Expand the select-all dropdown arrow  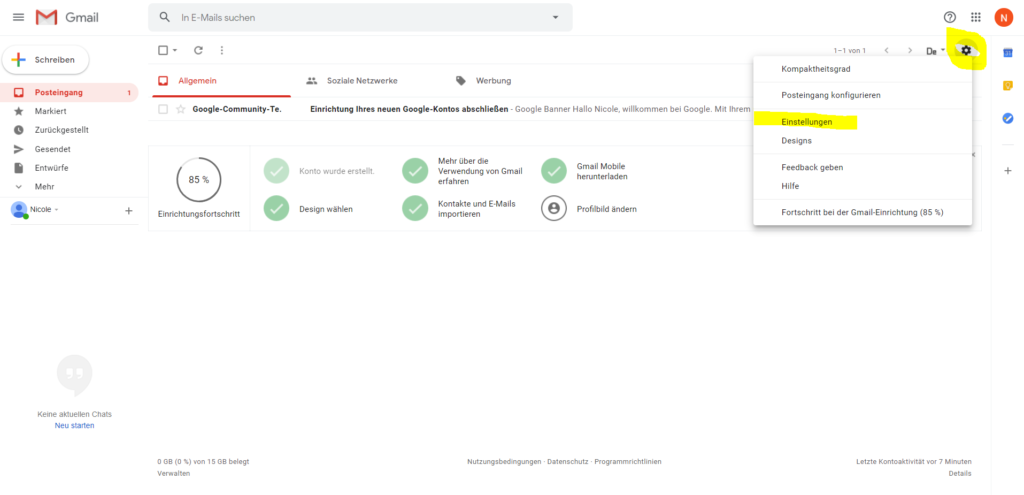click(175, 50)
